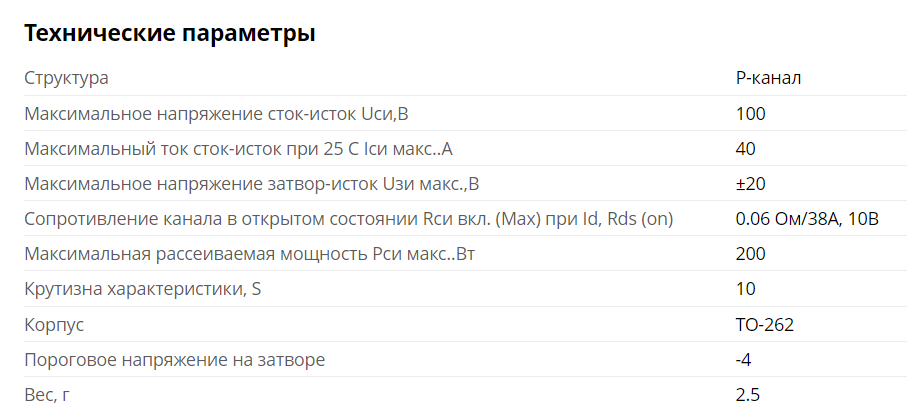The height and width of the screenshot is (416, 907).
Task: Select the Корпус row label
Action: 54,325
